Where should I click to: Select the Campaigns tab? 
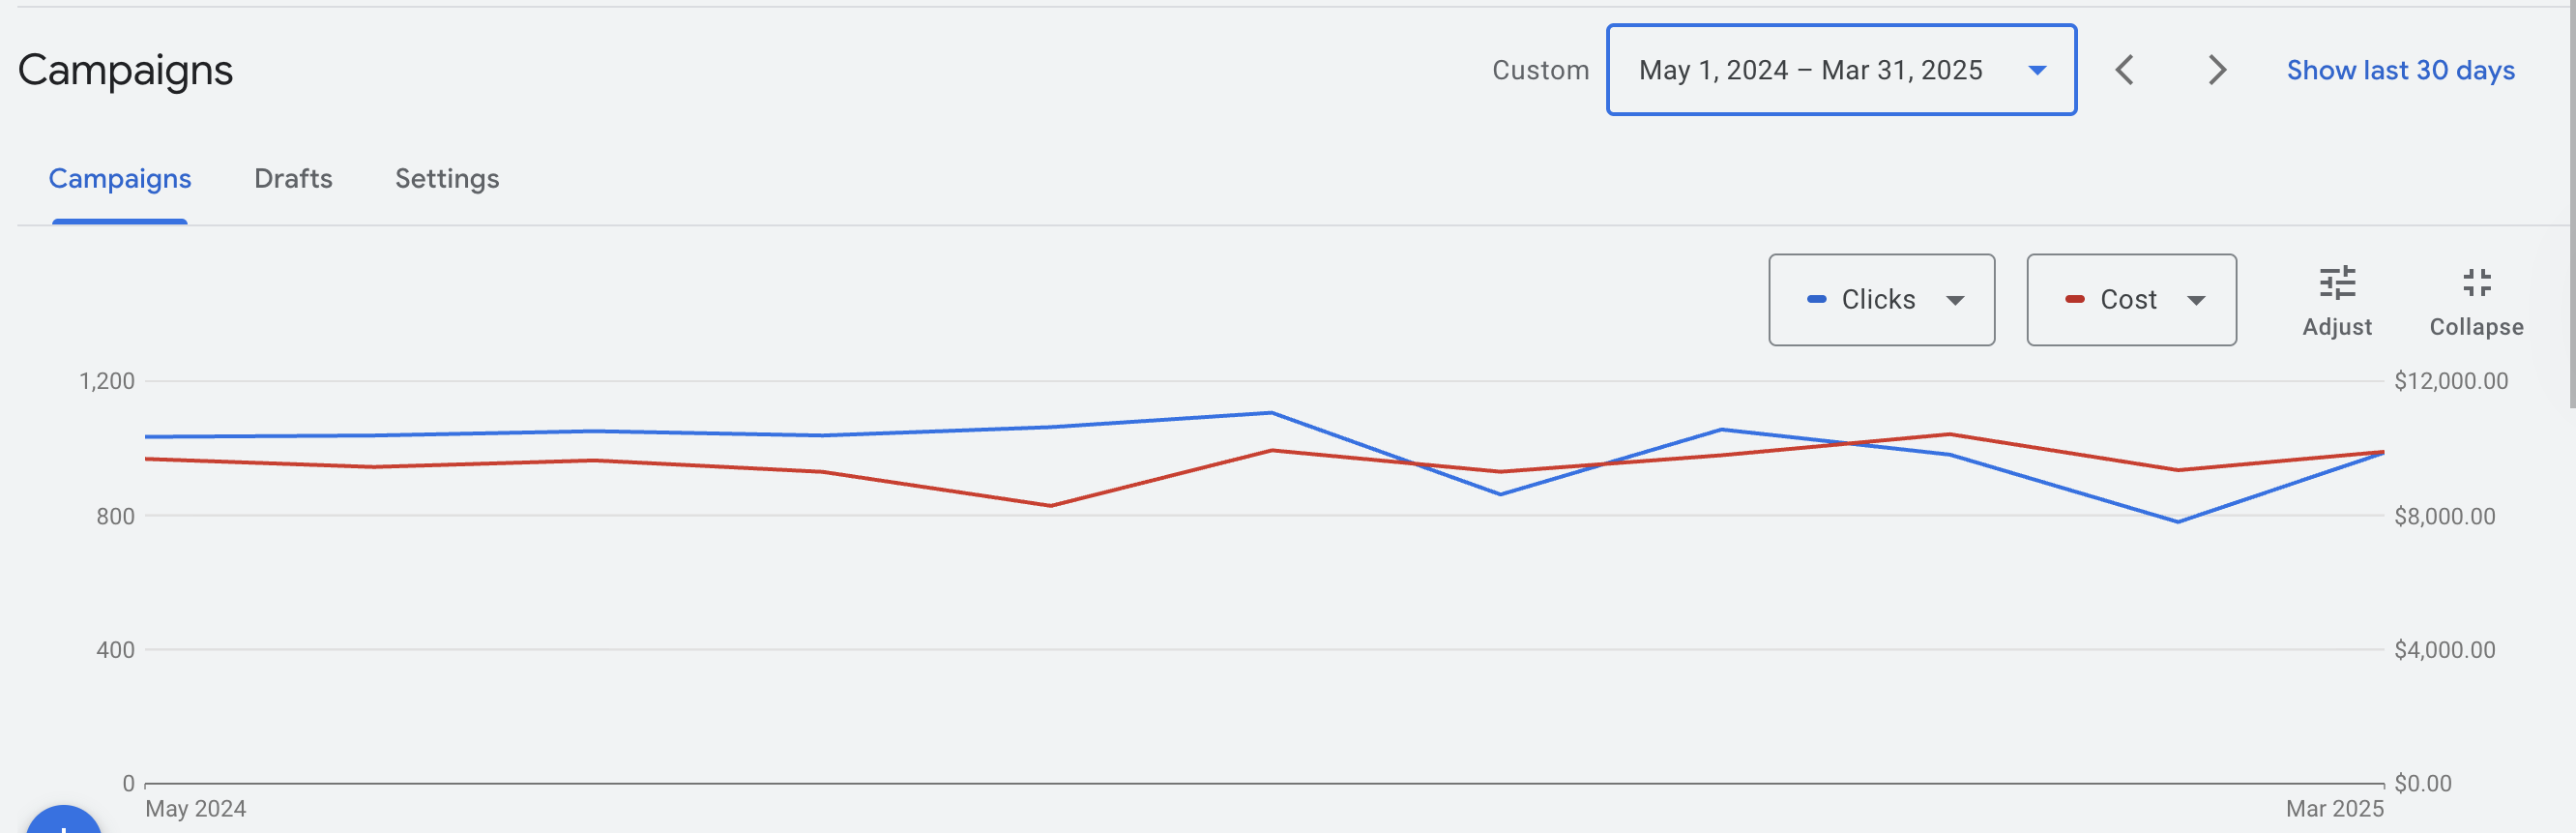(120, 179)
